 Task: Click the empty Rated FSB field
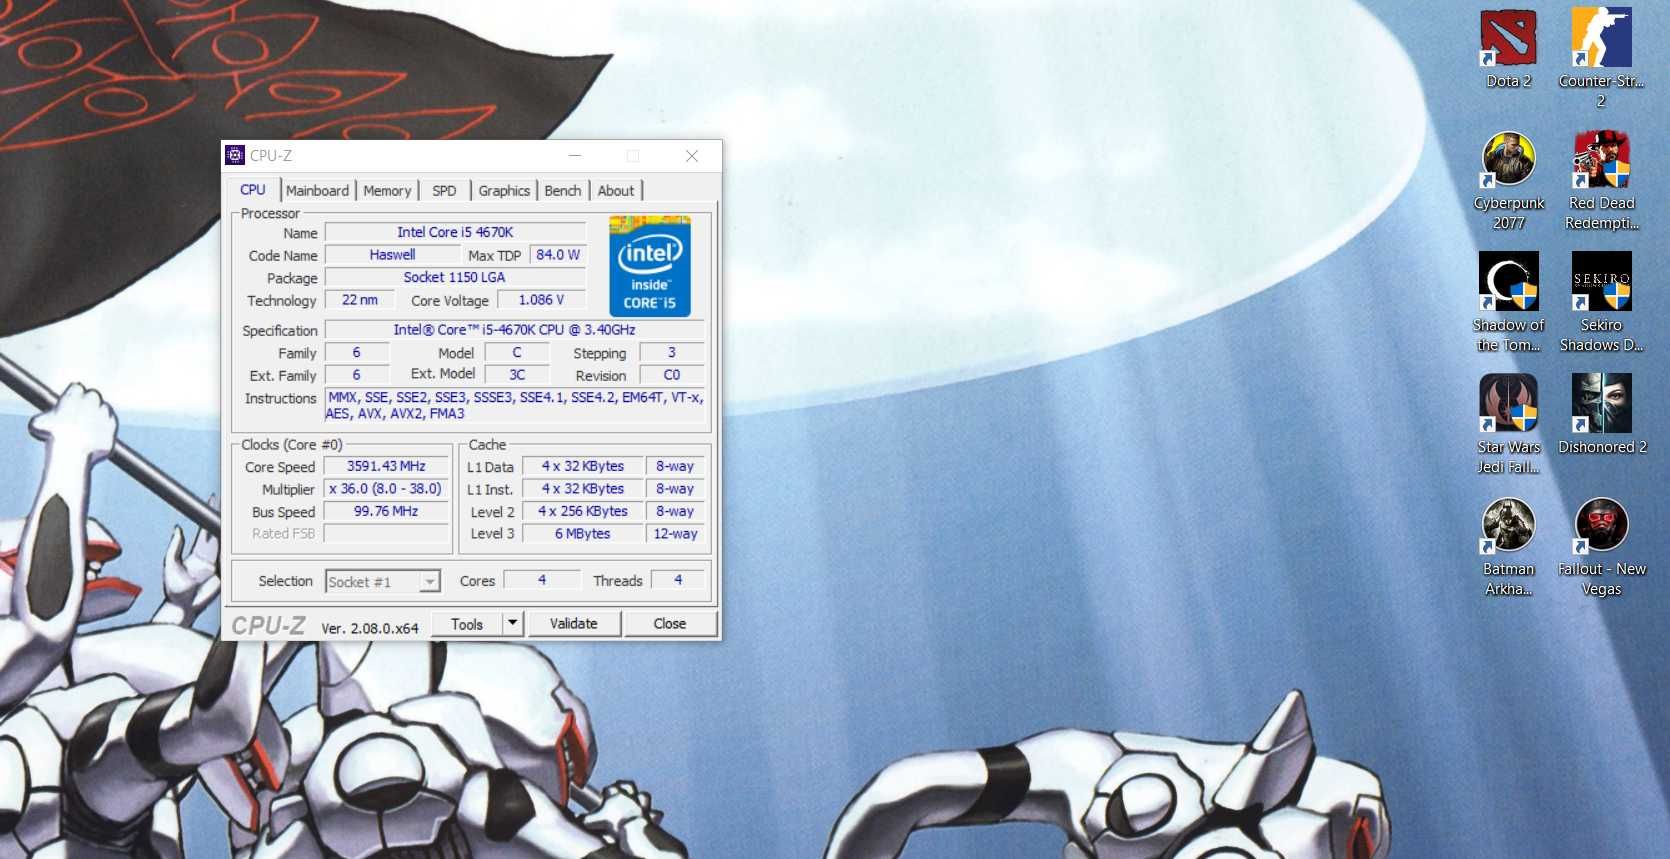386,534
